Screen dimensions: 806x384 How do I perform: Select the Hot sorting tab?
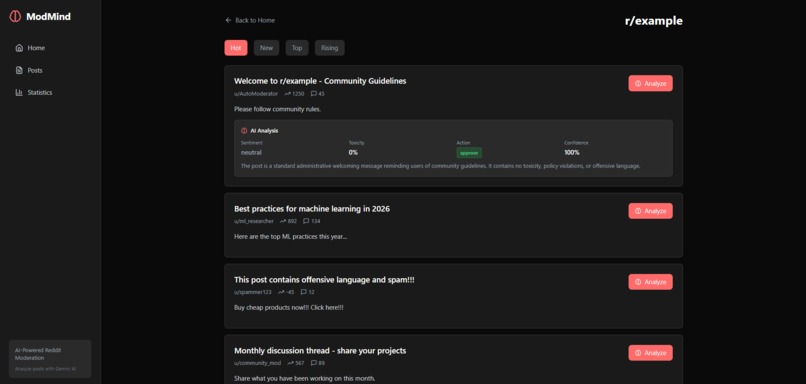pos(236,48)
